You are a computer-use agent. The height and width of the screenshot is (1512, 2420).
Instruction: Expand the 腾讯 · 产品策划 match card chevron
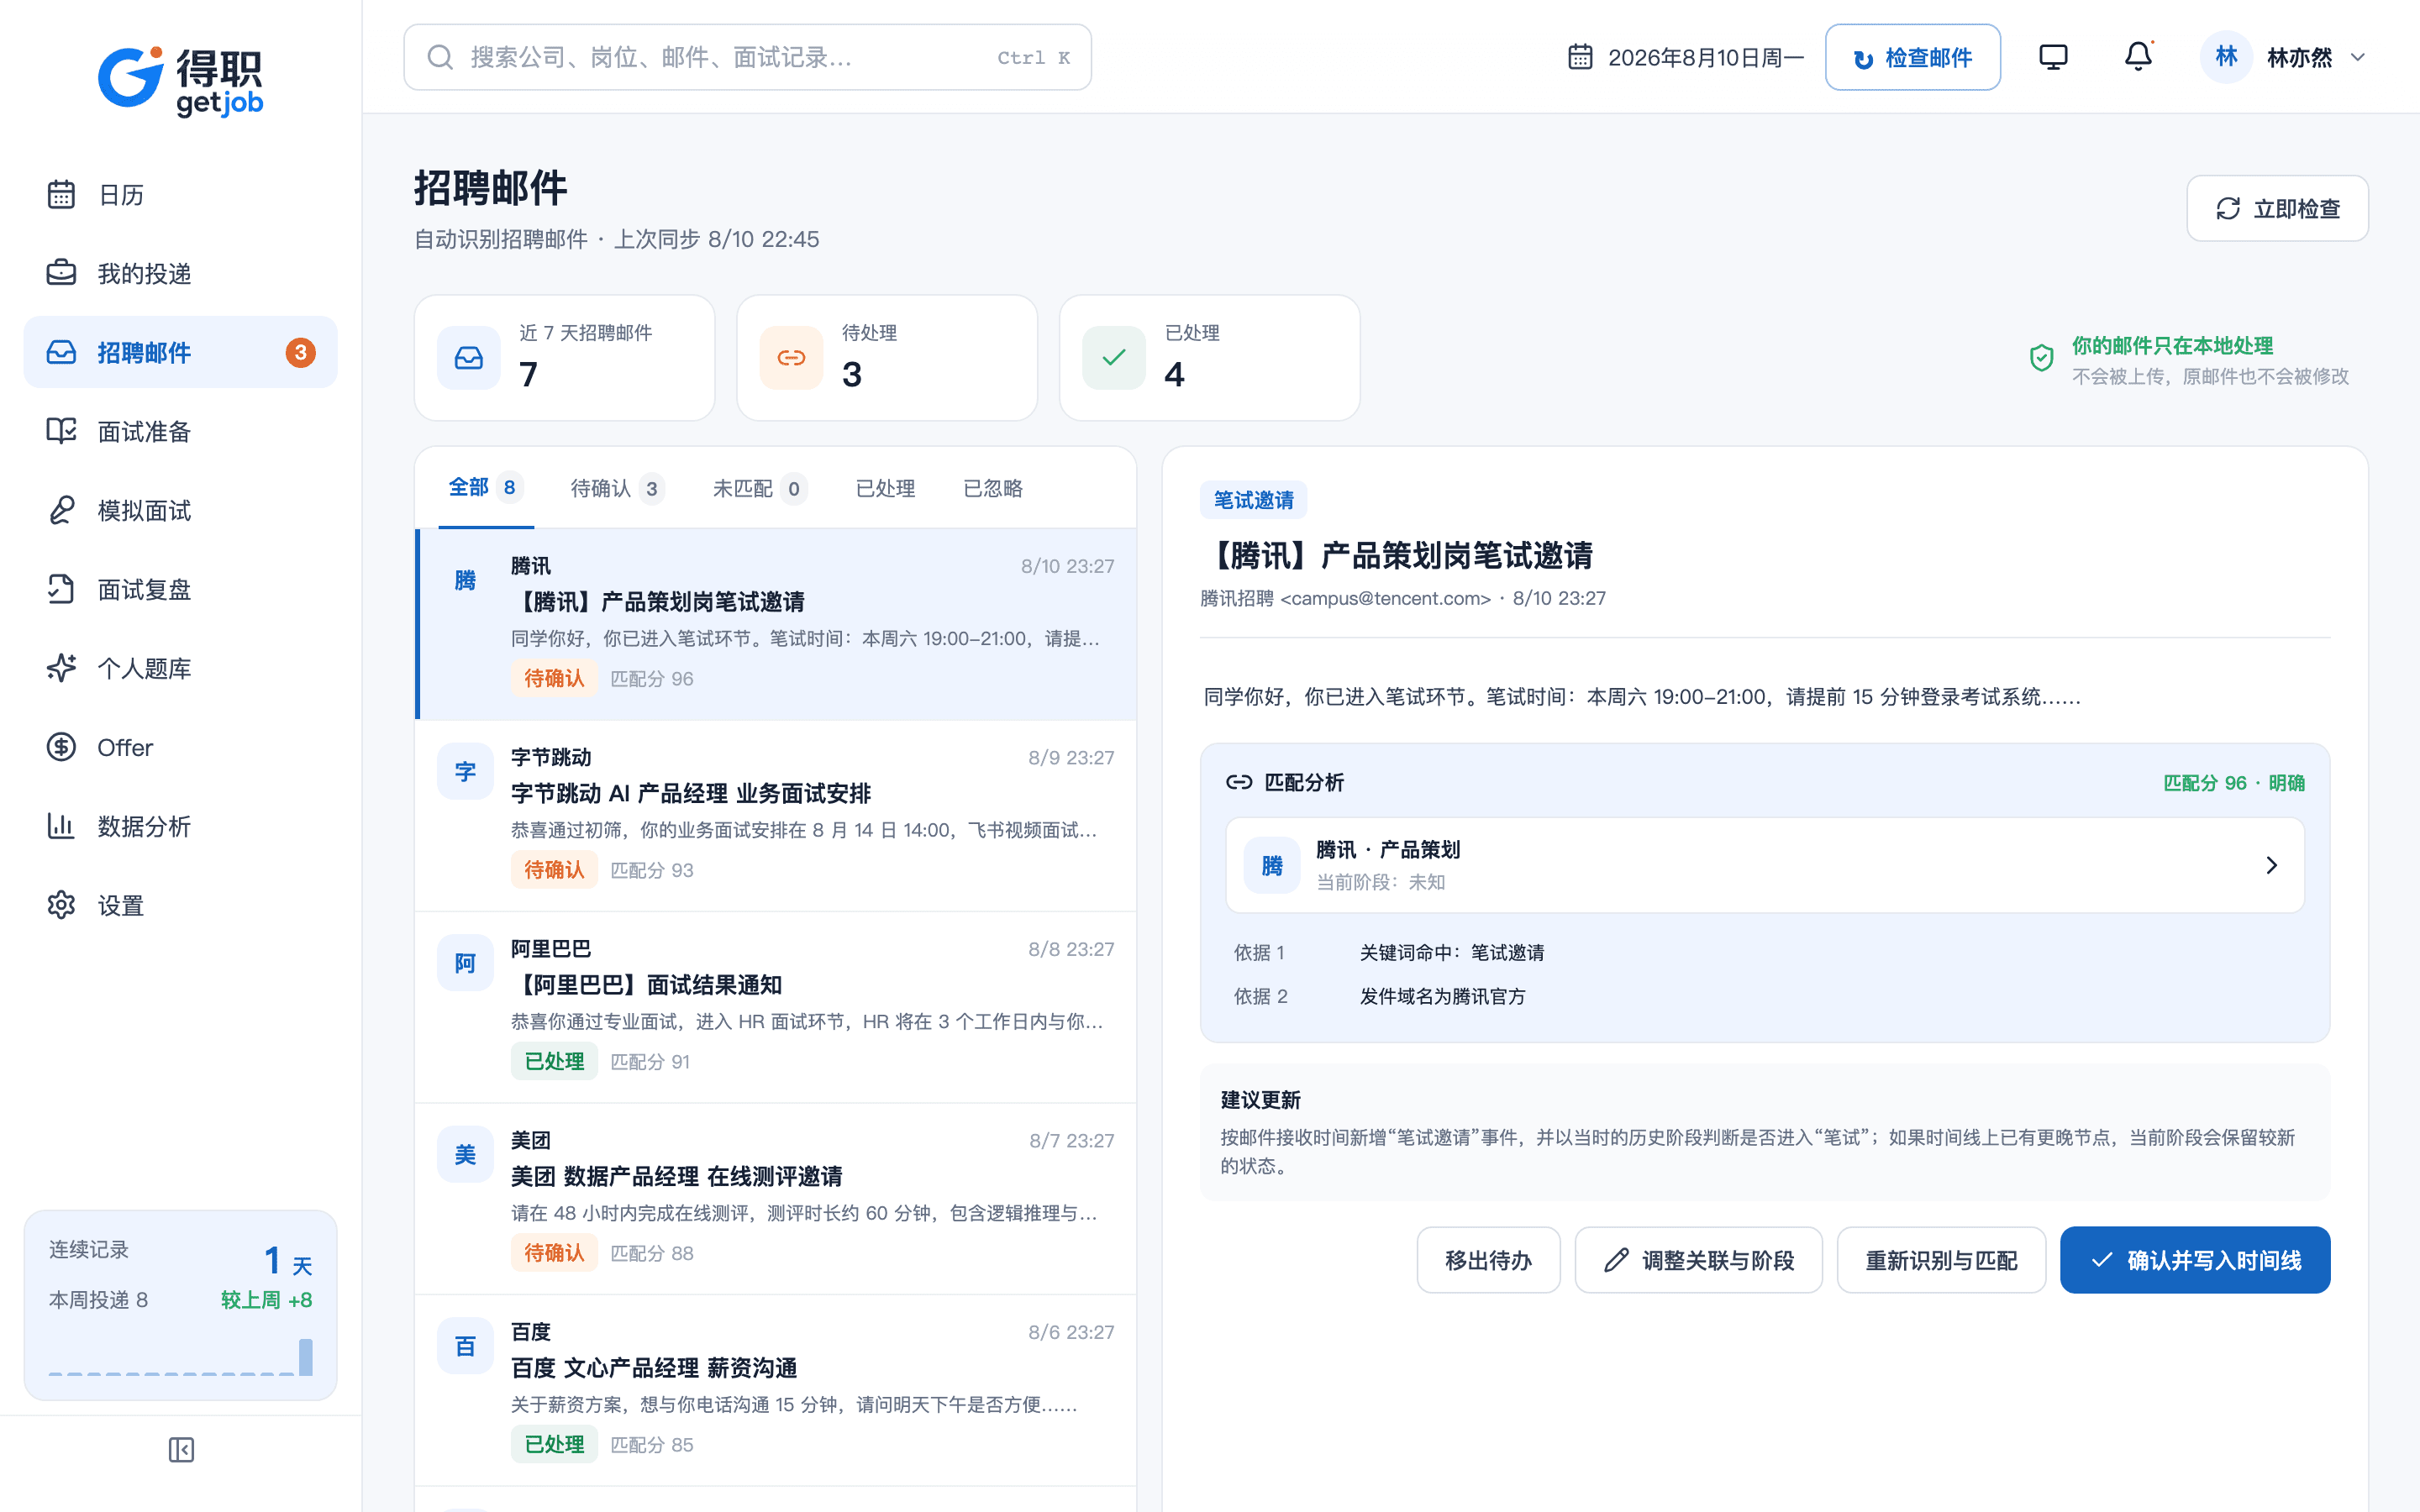2271,865
